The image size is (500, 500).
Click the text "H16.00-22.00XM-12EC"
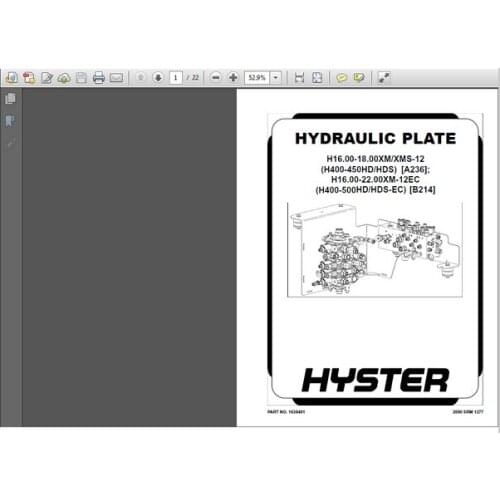[375, 179]
